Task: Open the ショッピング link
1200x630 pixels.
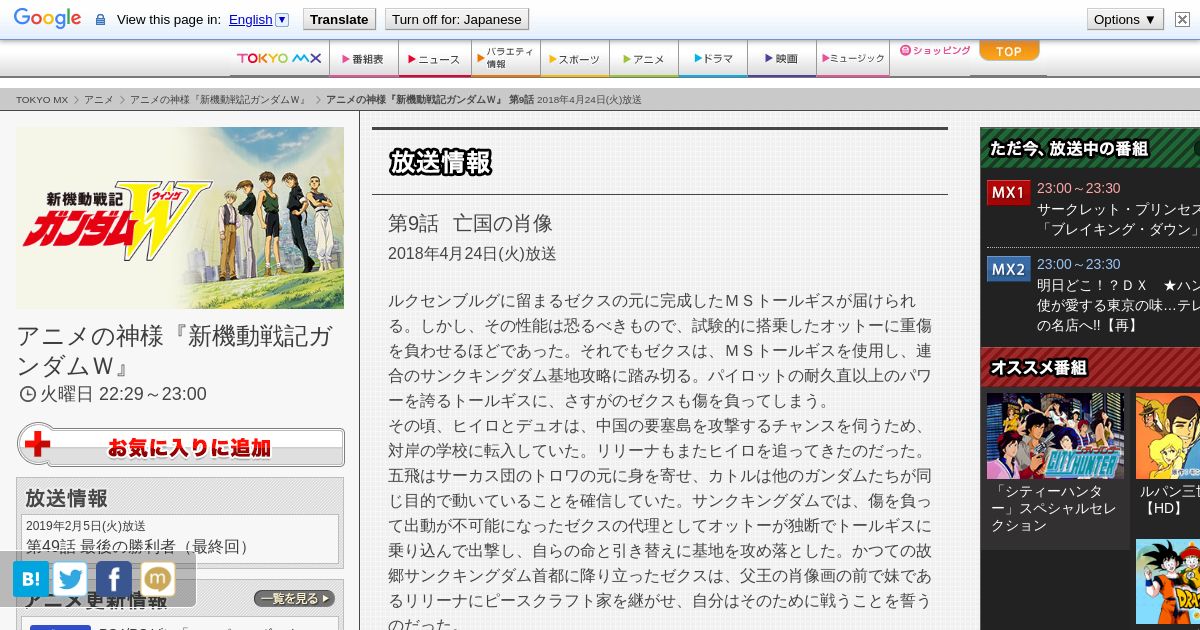Action: (935, 50)
